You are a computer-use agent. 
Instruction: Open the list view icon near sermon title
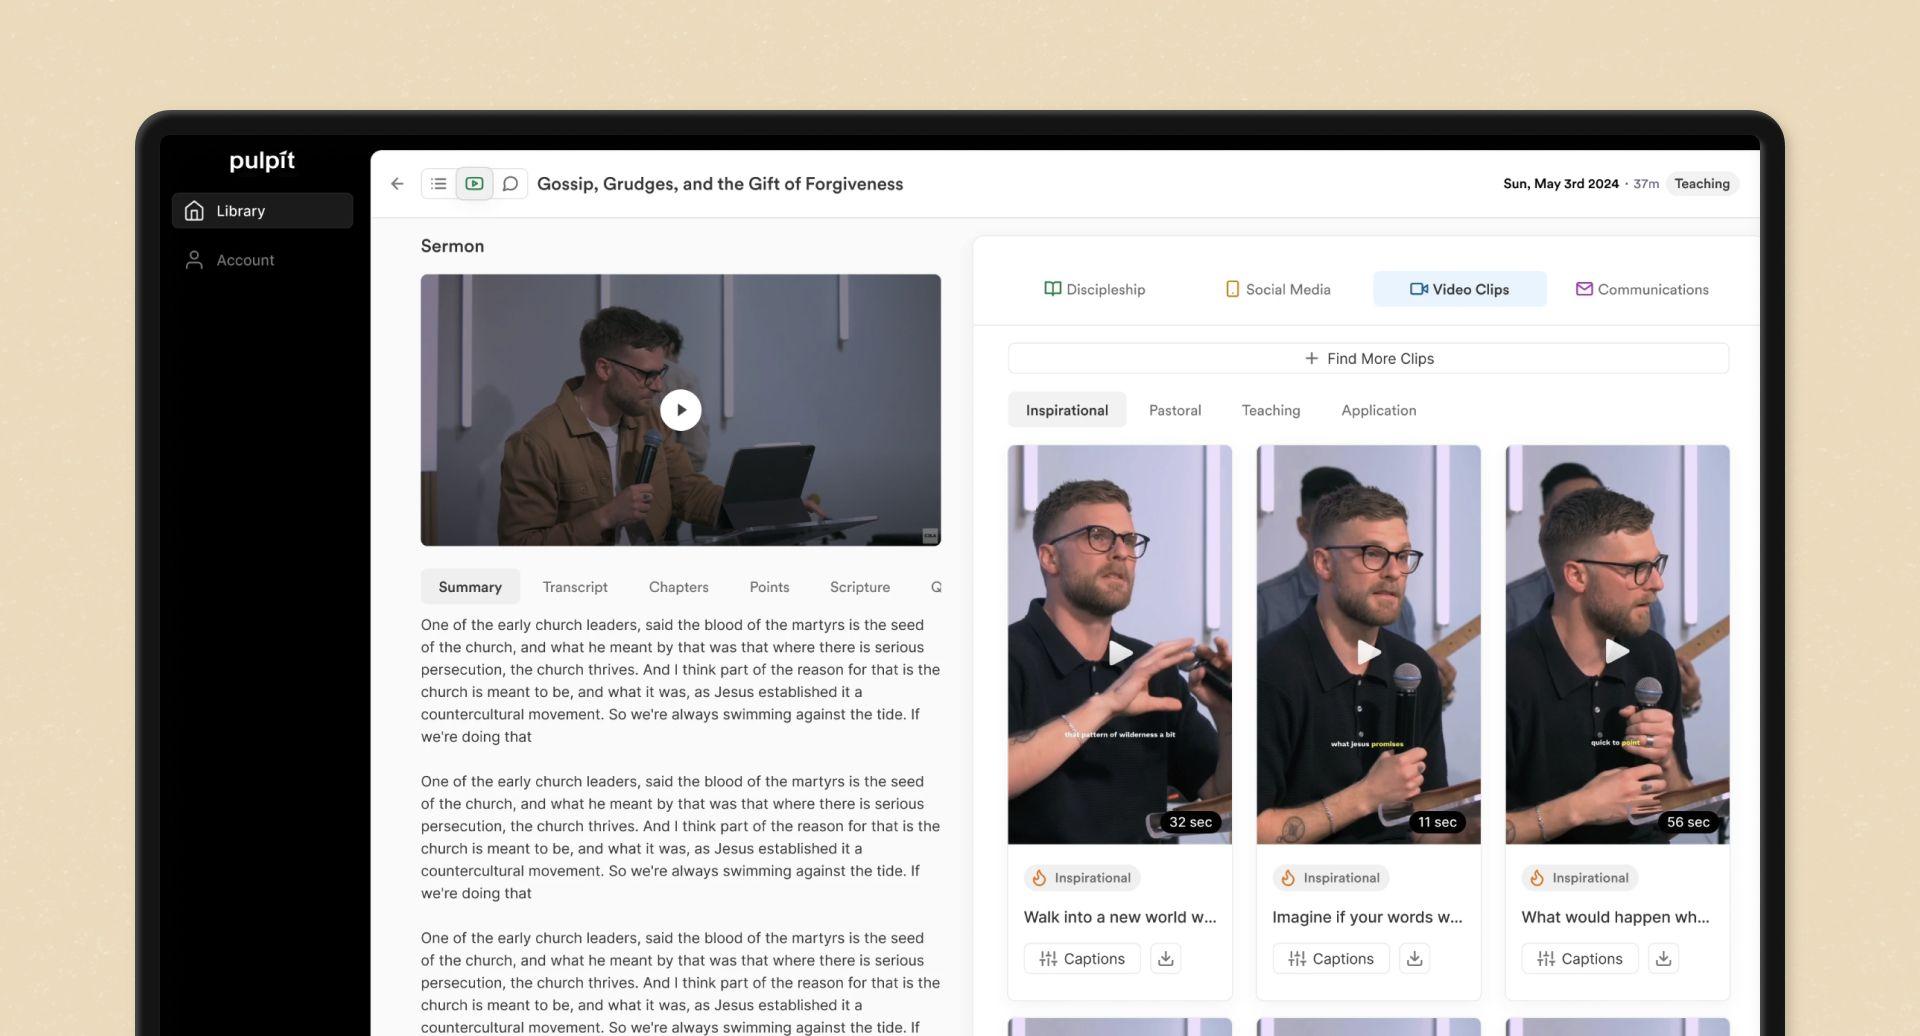coord(438,183)
